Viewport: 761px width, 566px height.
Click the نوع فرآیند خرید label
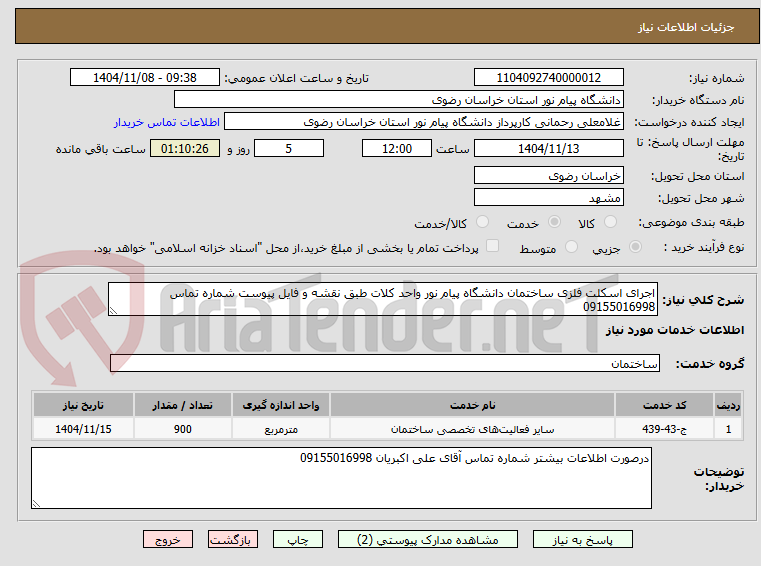tap(704, 247)
